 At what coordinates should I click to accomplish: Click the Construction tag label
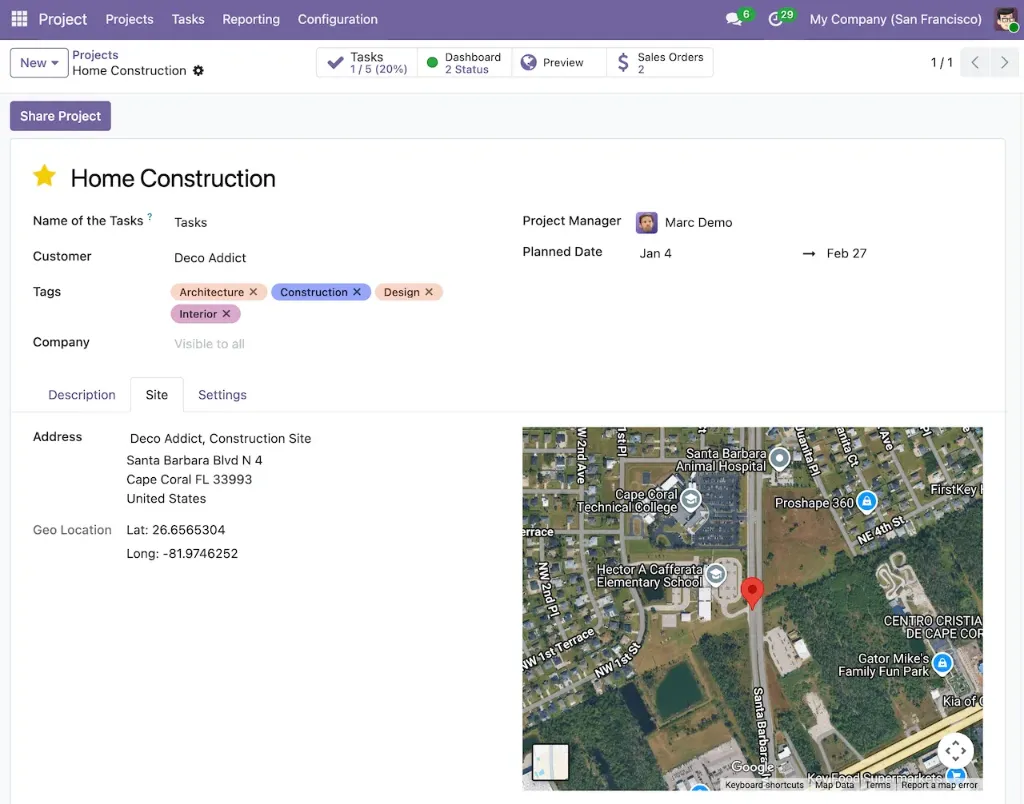pyautogui.click(x=313, y=292)
